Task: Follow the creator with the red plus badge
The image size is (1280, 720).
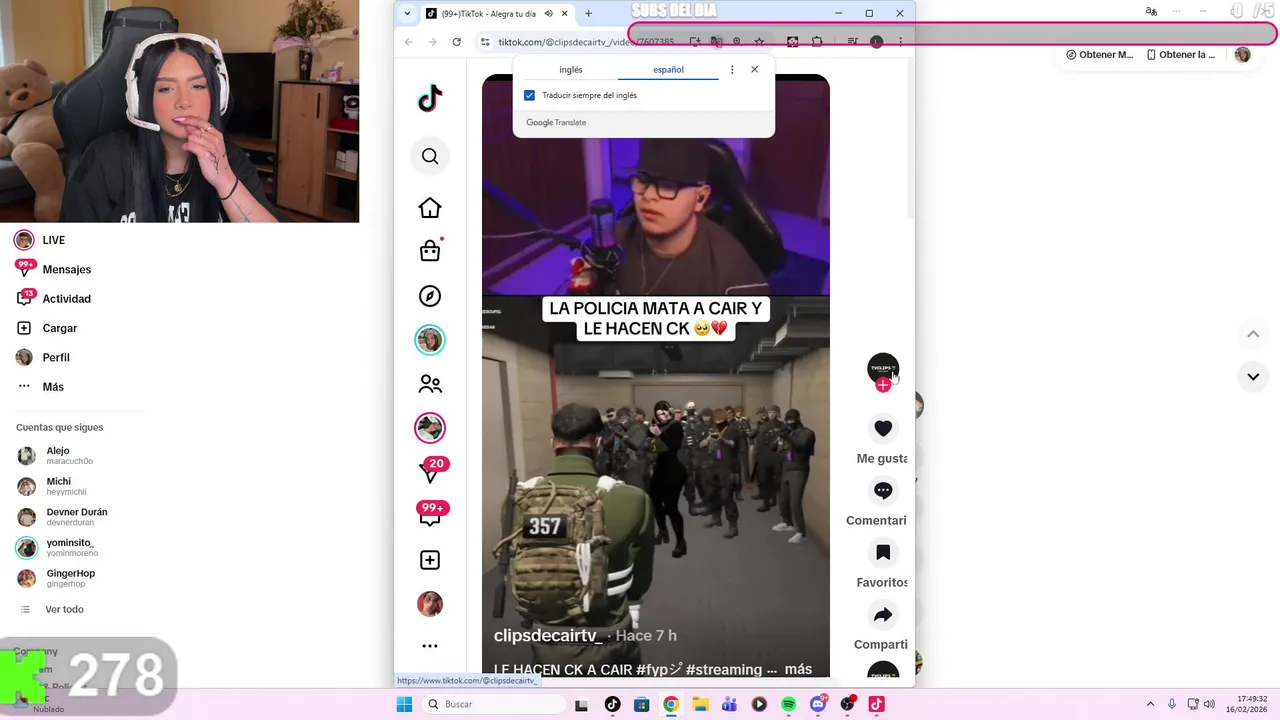Action: 883,385
